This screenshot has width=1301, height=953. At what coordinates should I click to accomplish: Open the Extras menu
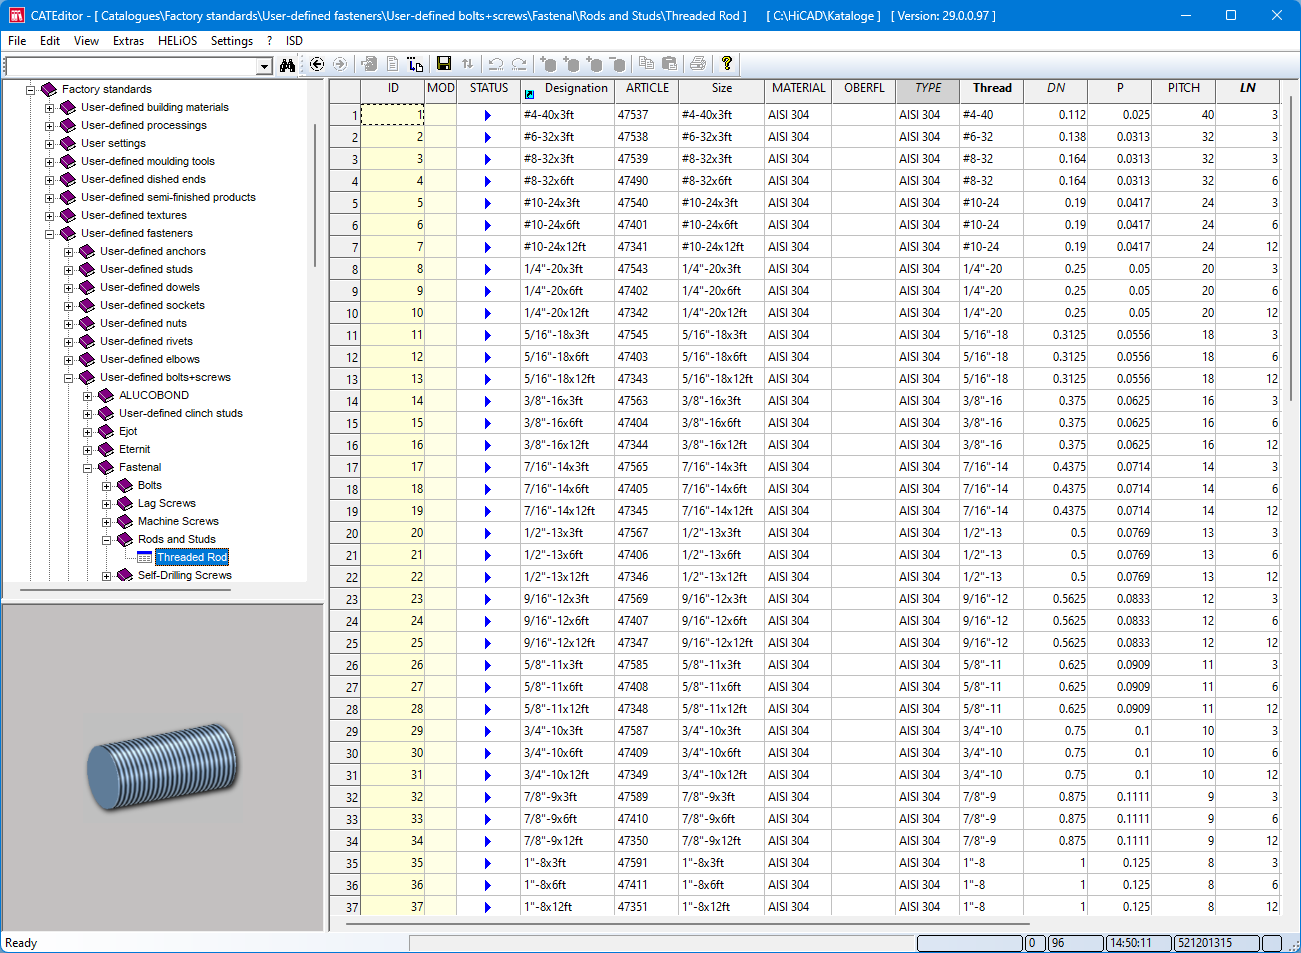click(128, 41)
